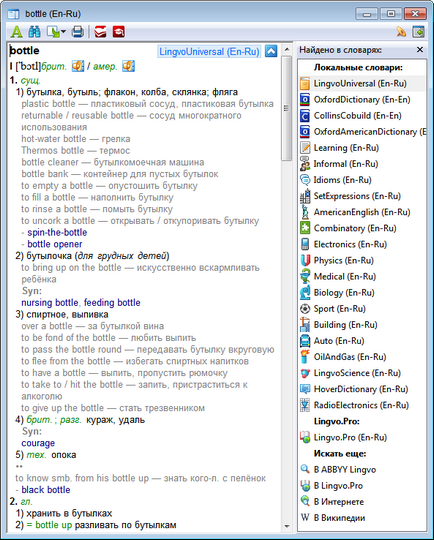The width and height of the screenshot is (434, 540).
Task: Click the Medical (En-Ru) icon
Action: 305,276
